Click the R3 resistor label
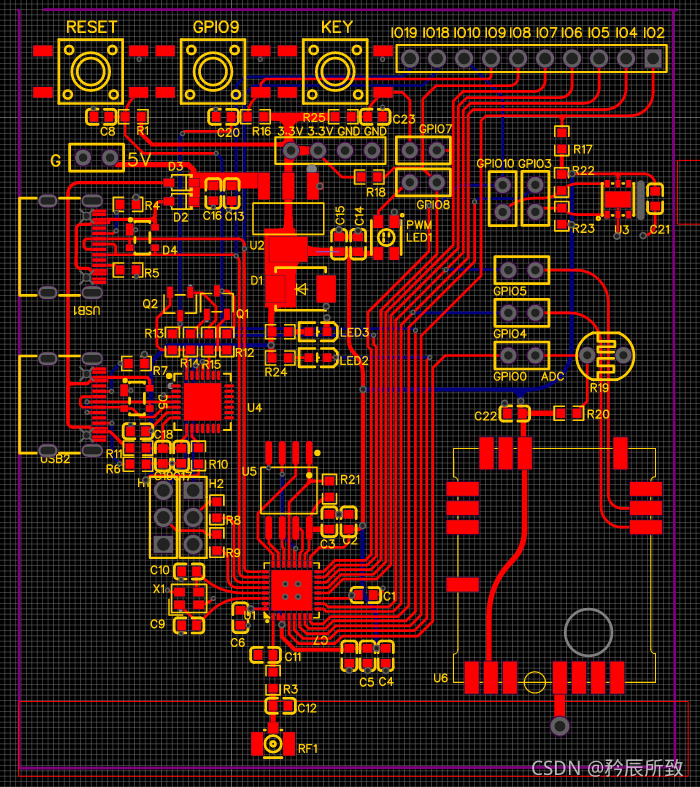Image resolution: width=700 pixels, height=787 pixels. click(291, 689)
